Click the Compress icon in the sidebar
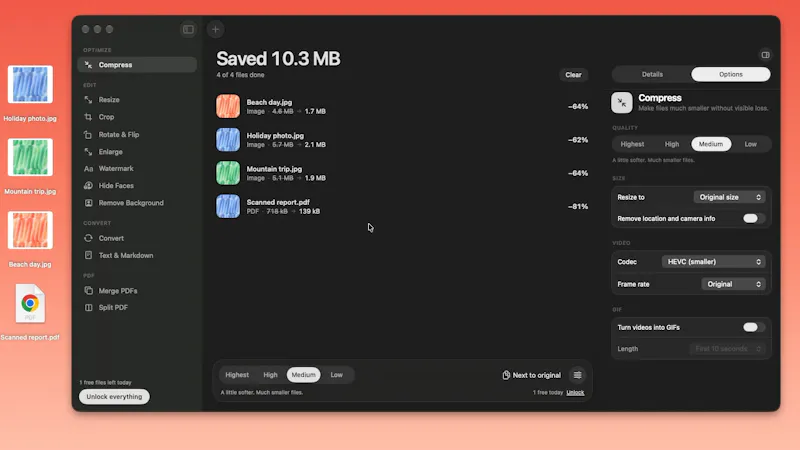The image size is (800, 450). pos(88,65)
